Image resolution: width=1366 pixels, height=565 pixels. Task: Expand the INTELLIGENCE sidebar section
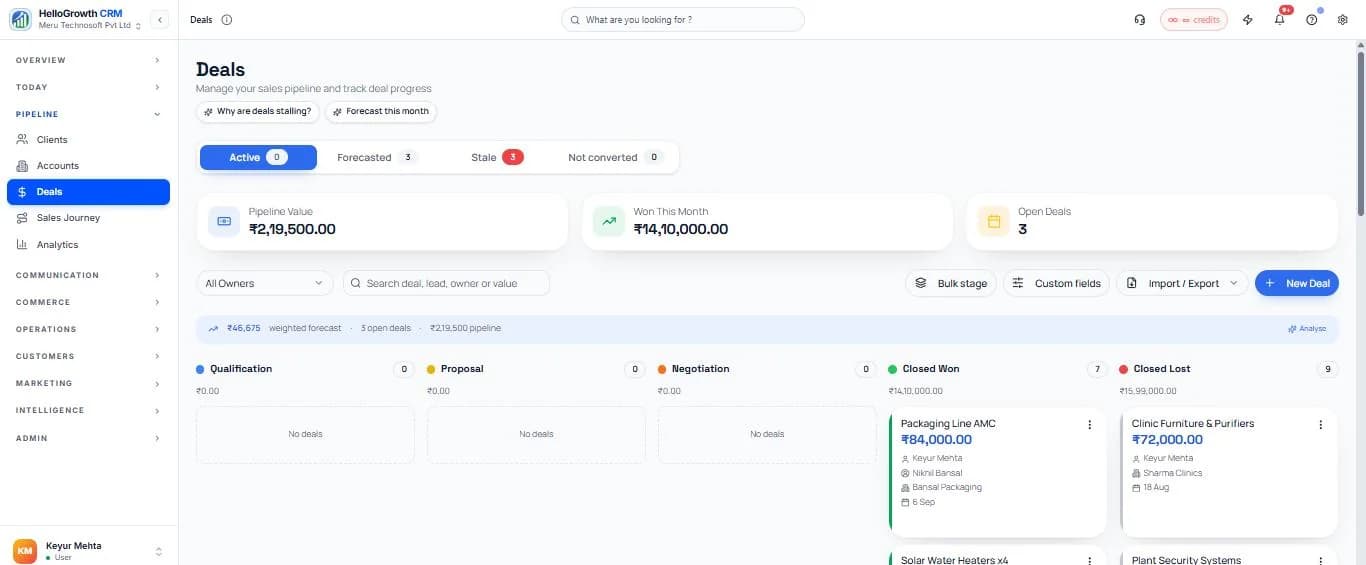pyautogui.click(x=88, y=410)
